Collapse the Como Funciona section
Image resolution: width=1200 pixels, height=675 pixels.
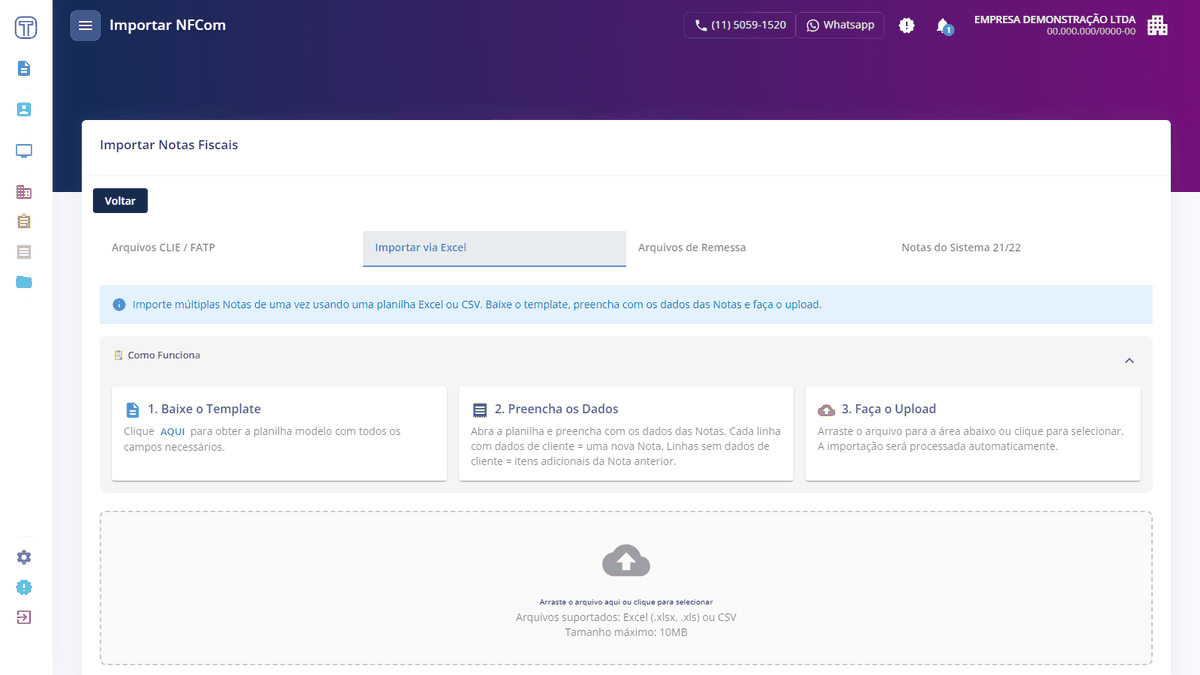(1129, 361)
